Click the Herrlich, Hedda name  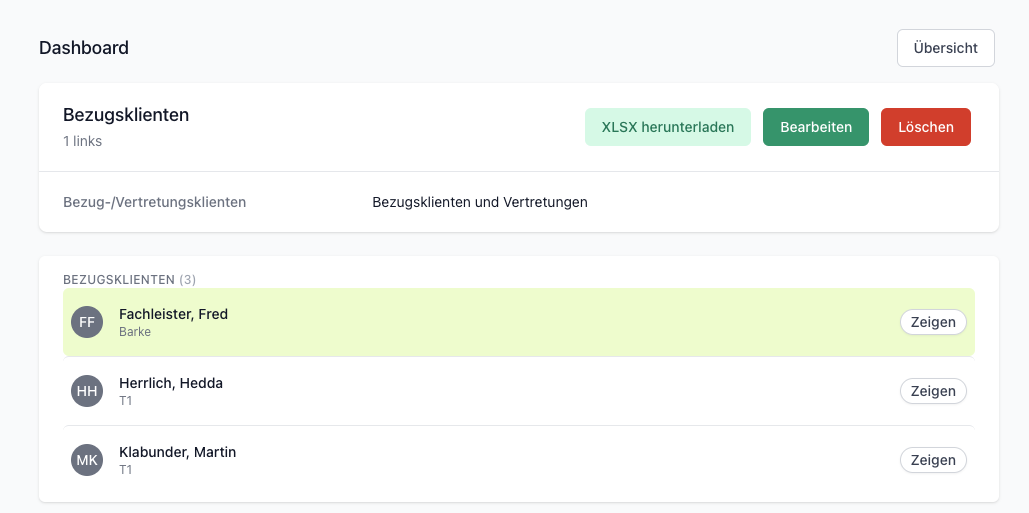(171, 383)
